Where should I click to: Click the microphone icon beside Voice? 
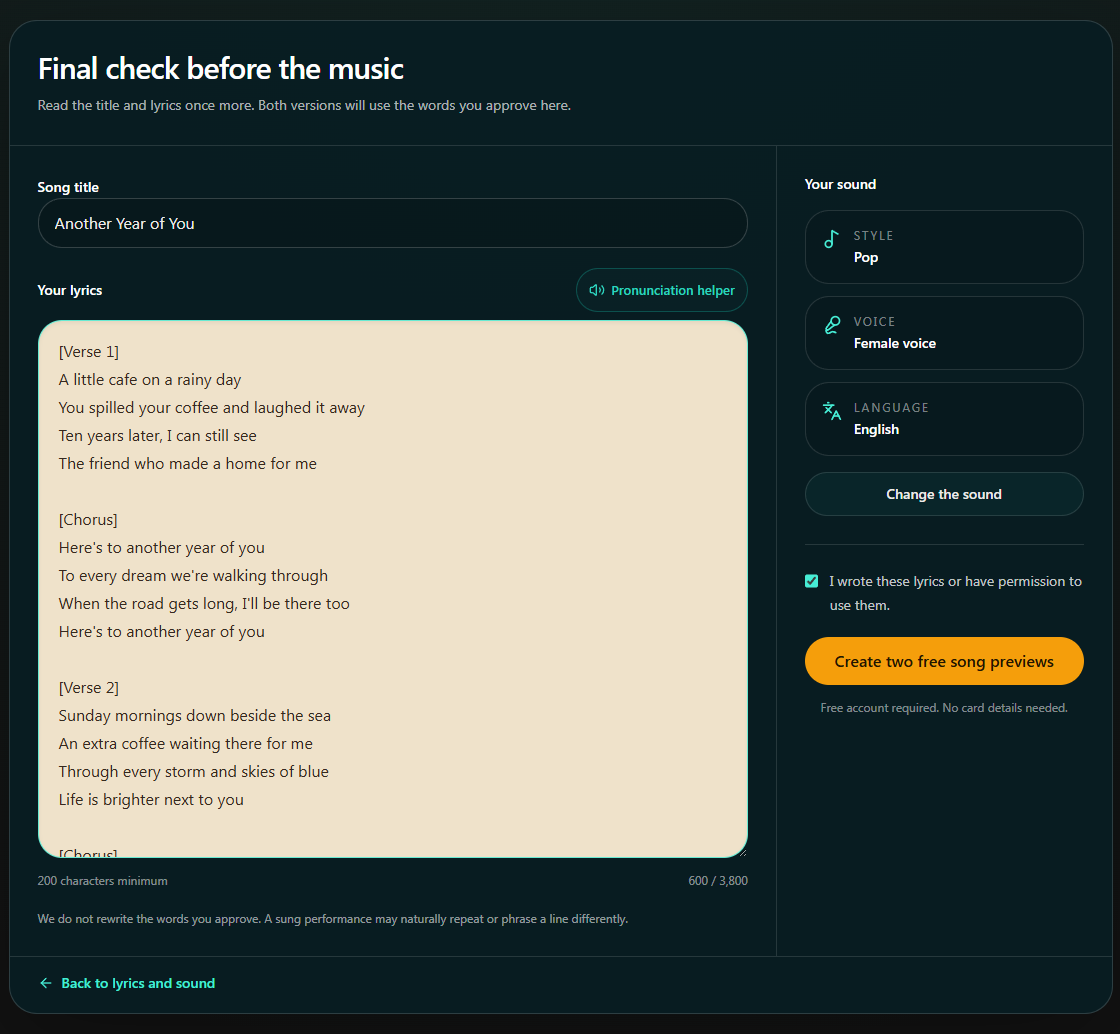(x=832, y=325)
